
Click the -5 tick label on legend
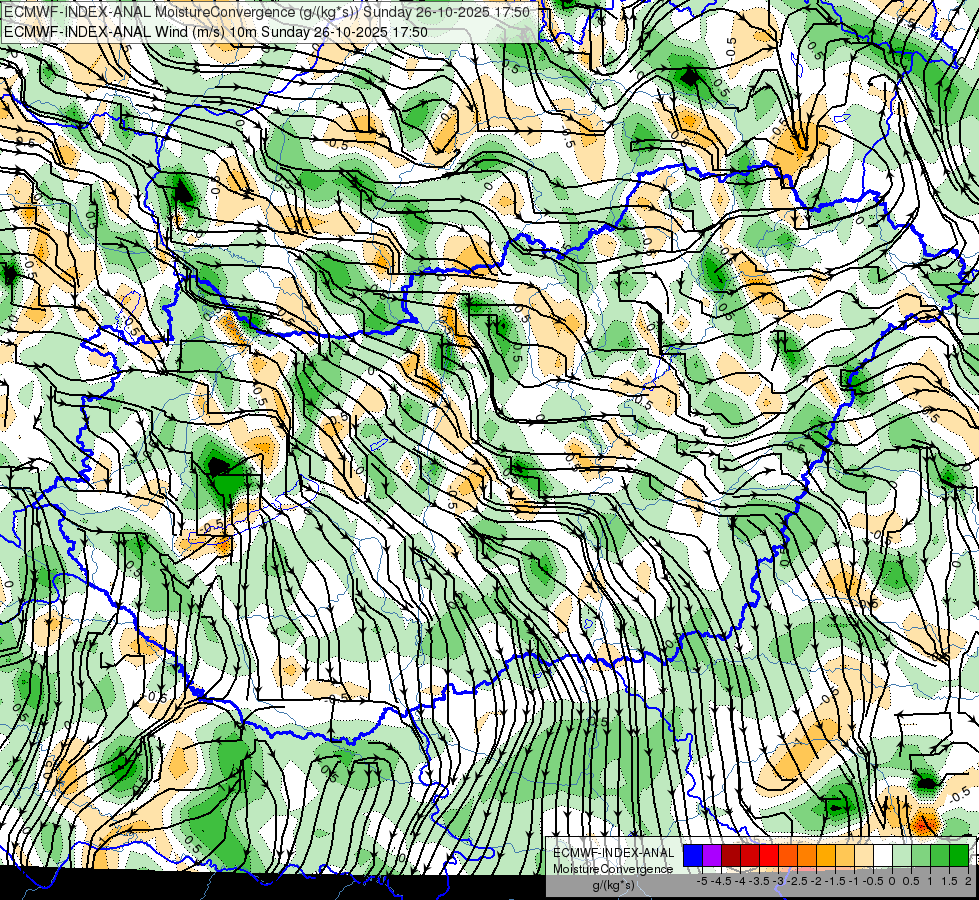pyautogui.click(x=702, y=881)
